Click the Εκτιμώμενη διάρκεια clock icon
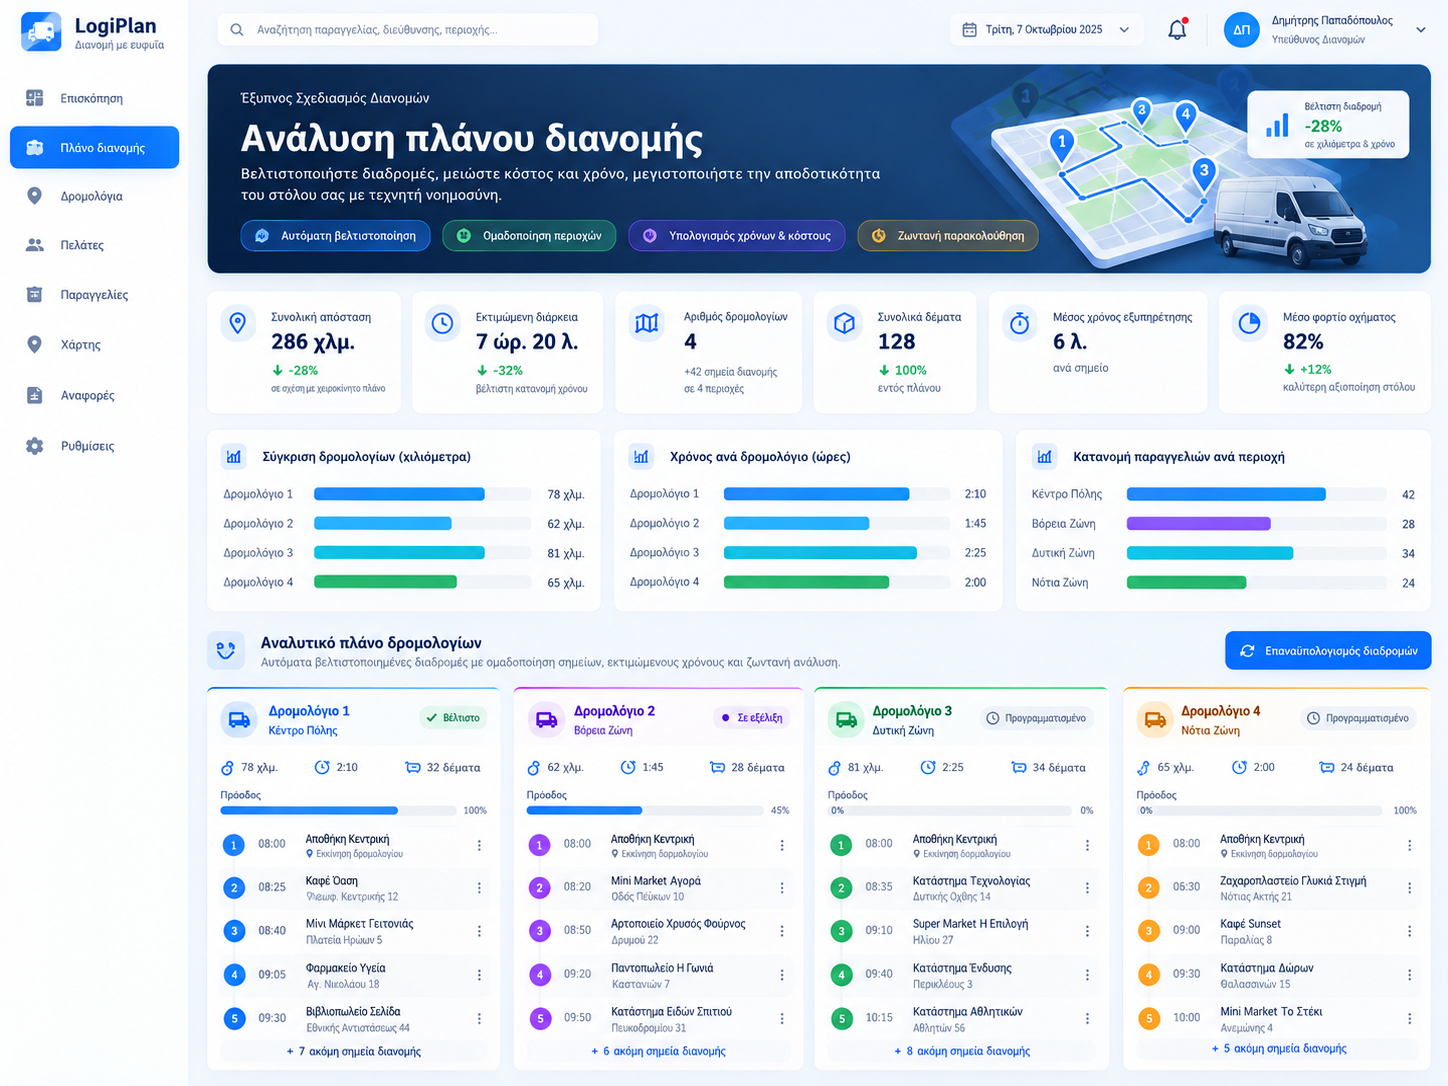This screenshot has width=1448, height=1086. [x=442, y=323]
